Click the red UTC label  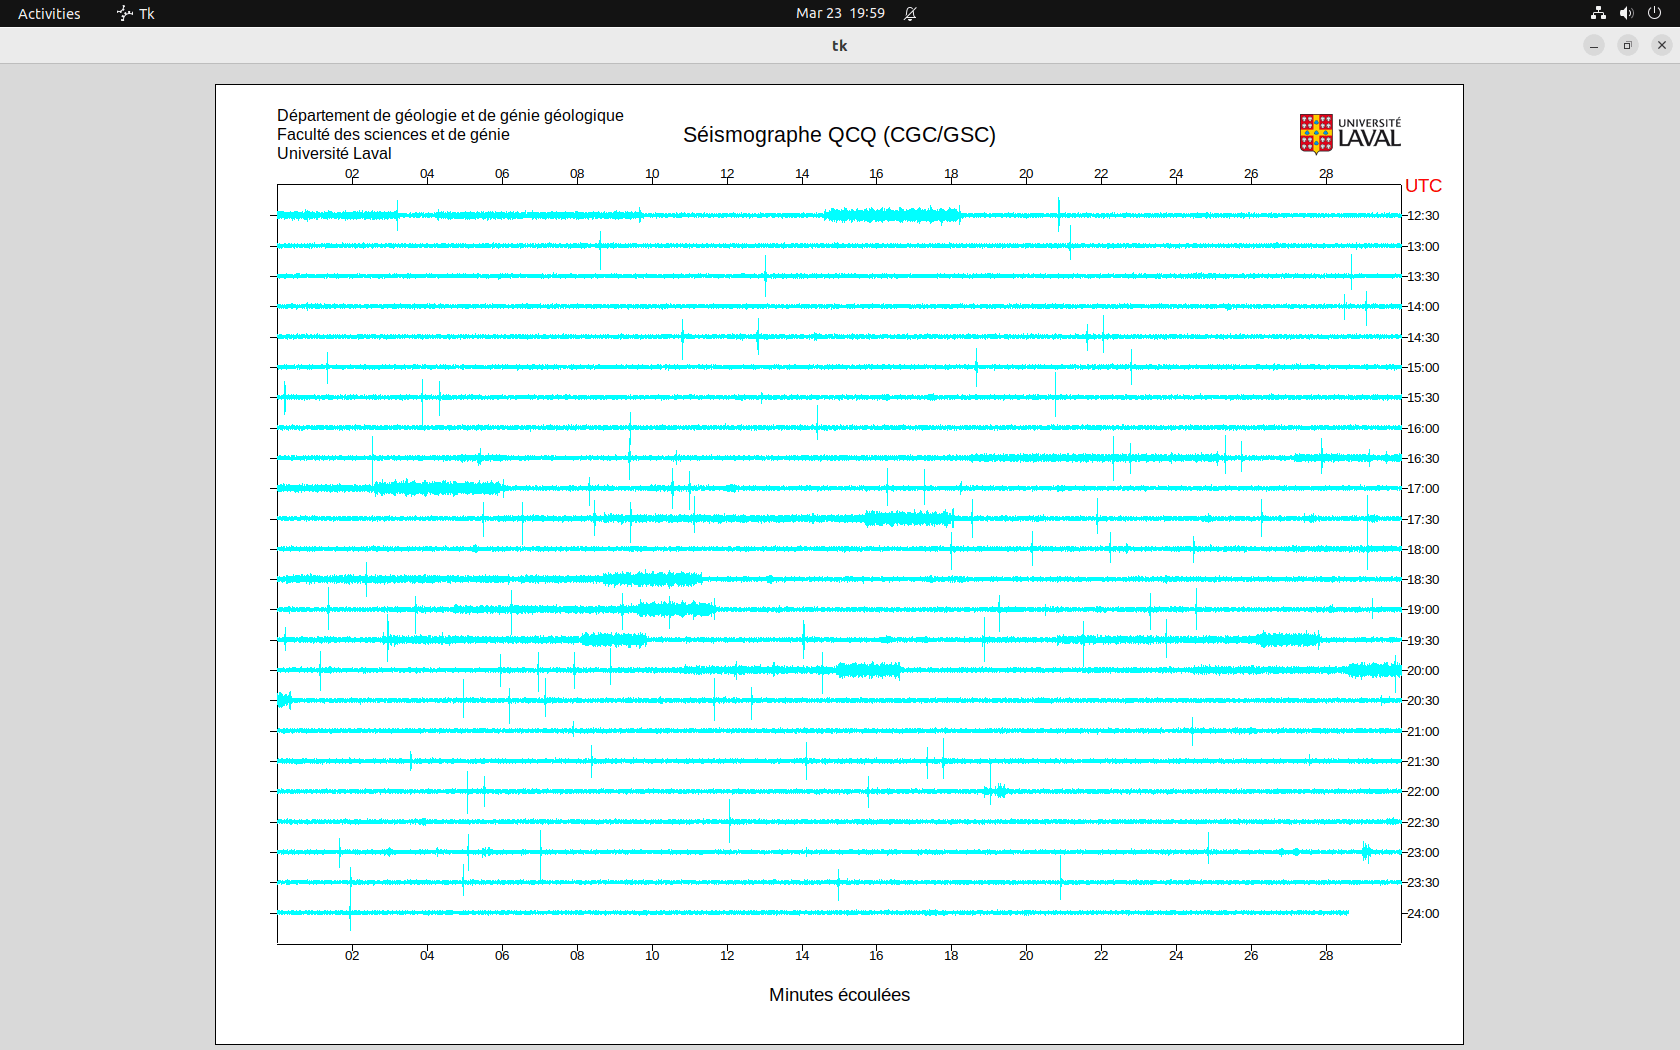coord(1423,186)
